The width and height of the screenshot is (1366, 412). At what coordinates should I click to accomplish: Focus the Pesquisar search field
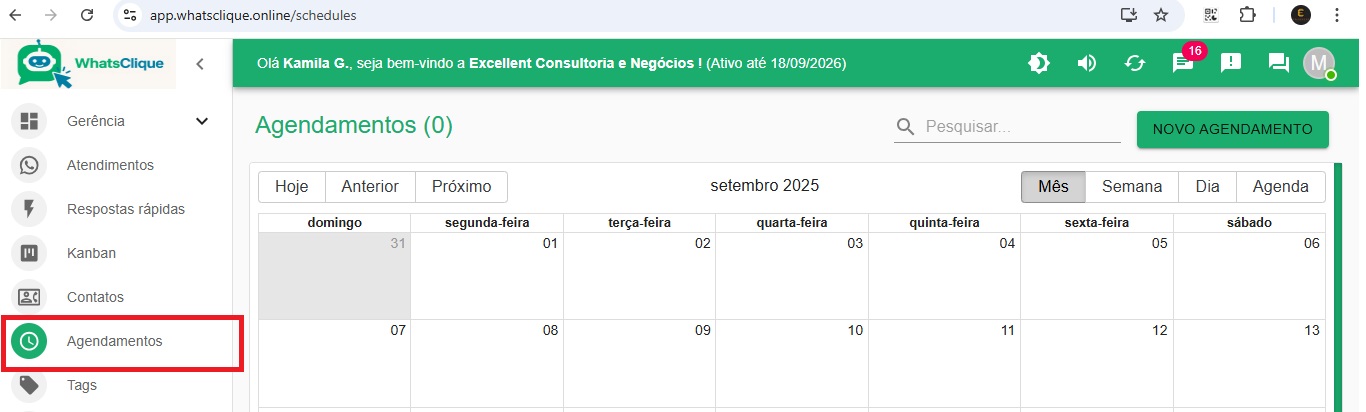click(x=1020, y=127)
